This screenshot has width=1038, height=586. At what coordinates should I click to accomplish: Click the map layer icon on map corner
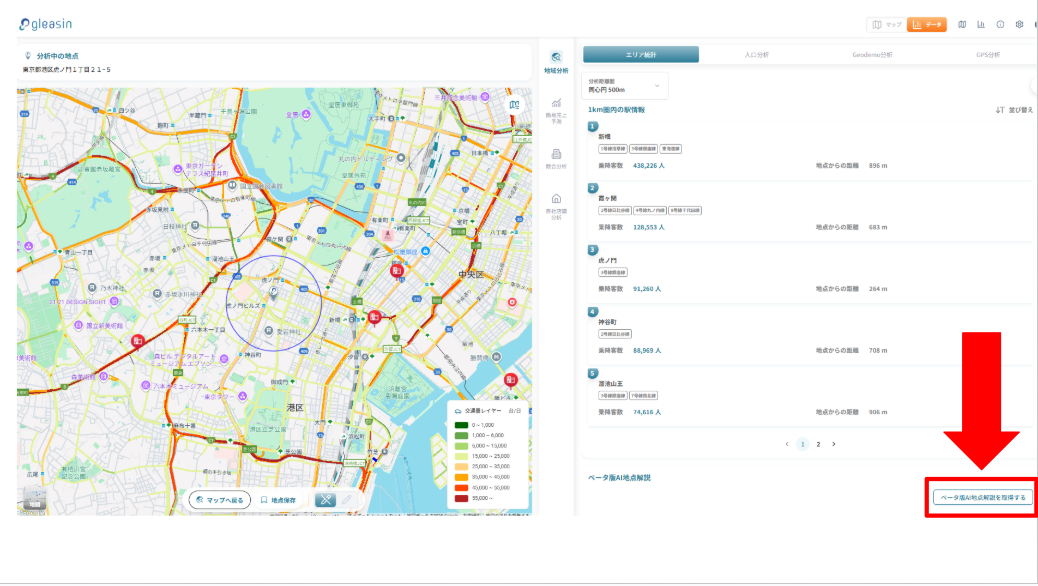tap(514, 104)
